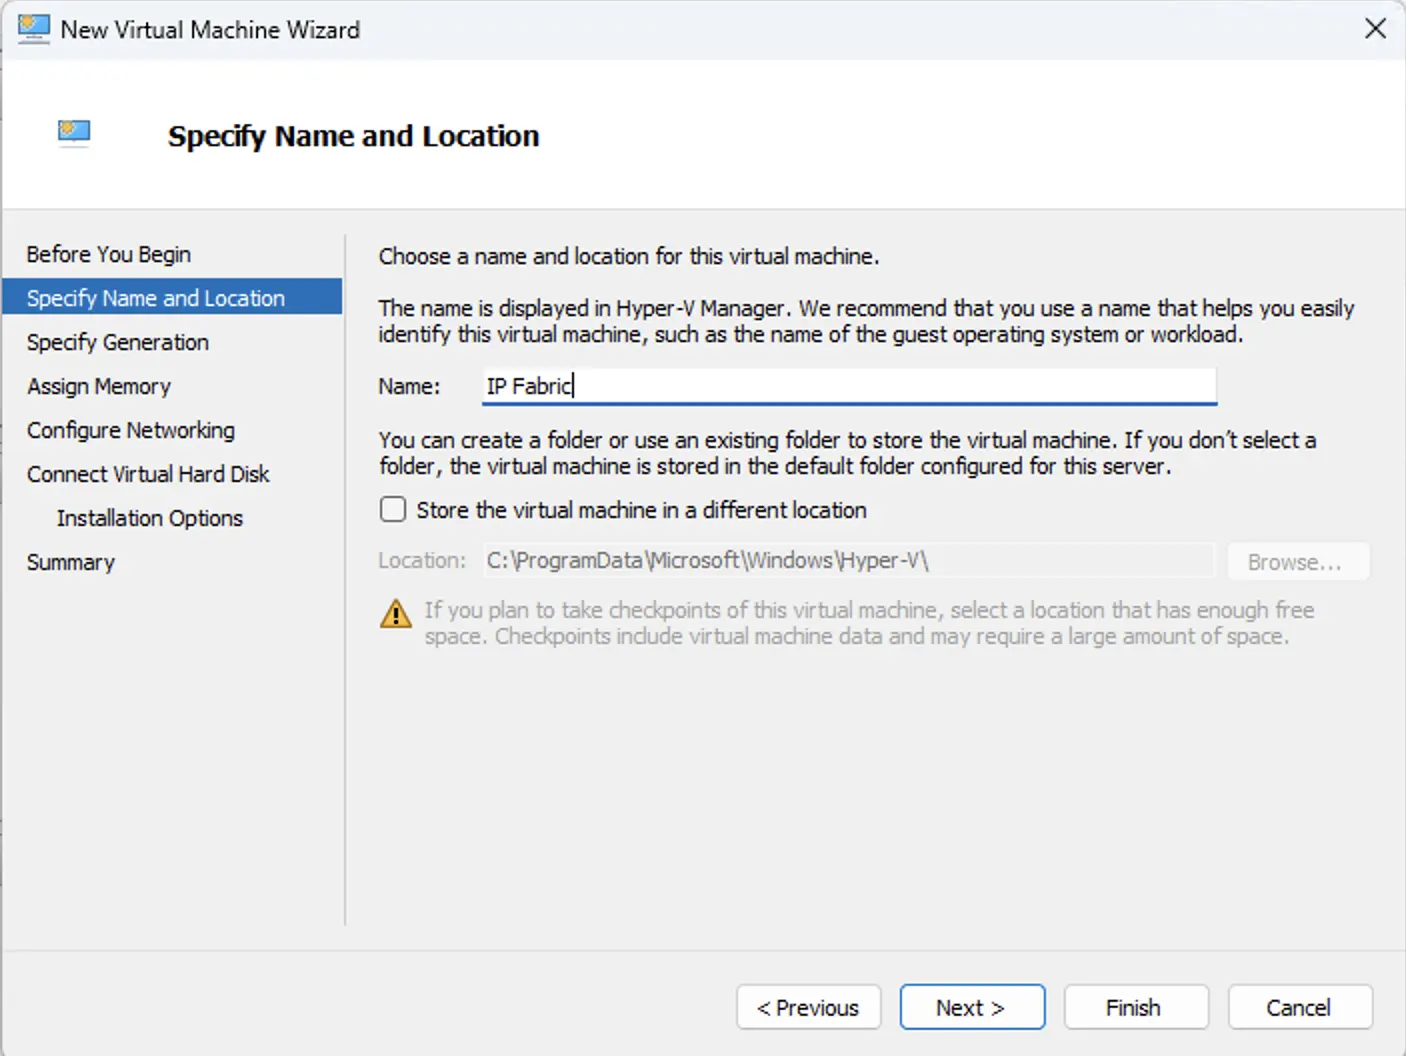Select the Connect Virtual Hard Disk step

148,474
